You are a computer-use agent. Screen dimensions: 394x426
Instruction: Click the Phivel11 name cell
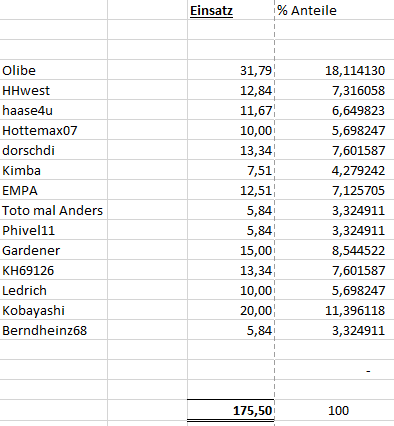pyautogui.click(x=54, y=230)
